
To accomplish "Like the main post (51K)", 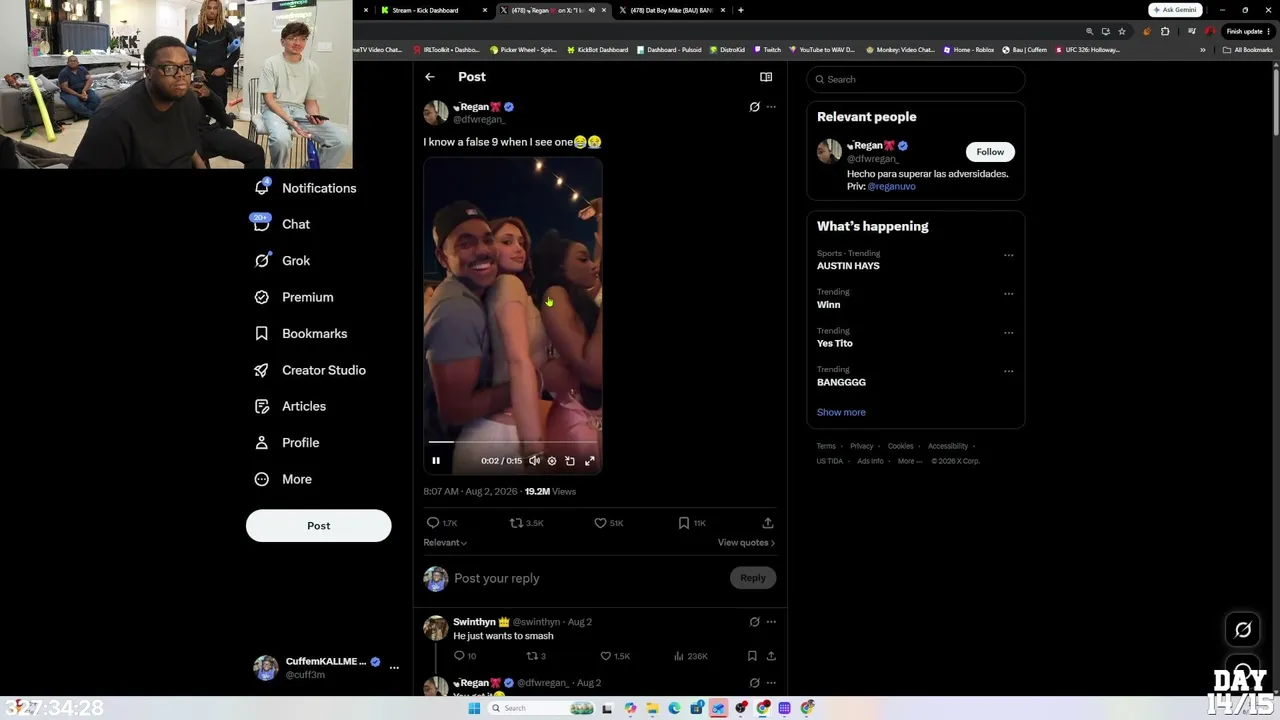I will click(608, 523).
